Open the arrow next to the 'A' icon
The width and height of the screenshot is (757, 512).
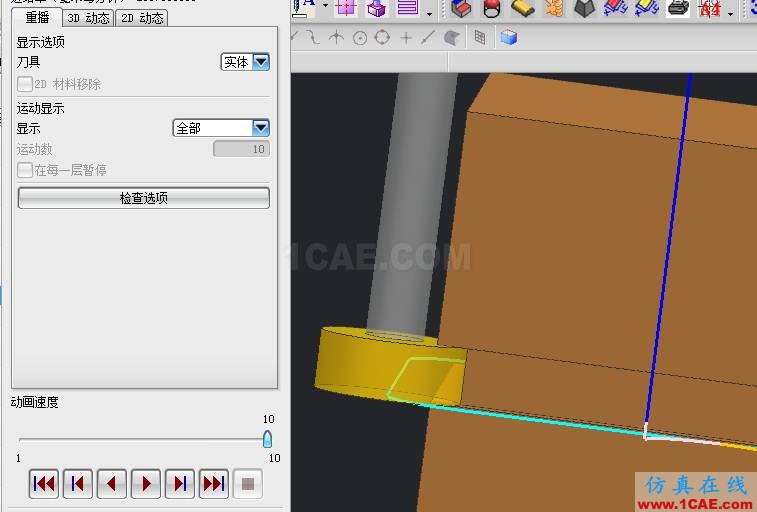(x=325, y=7)
